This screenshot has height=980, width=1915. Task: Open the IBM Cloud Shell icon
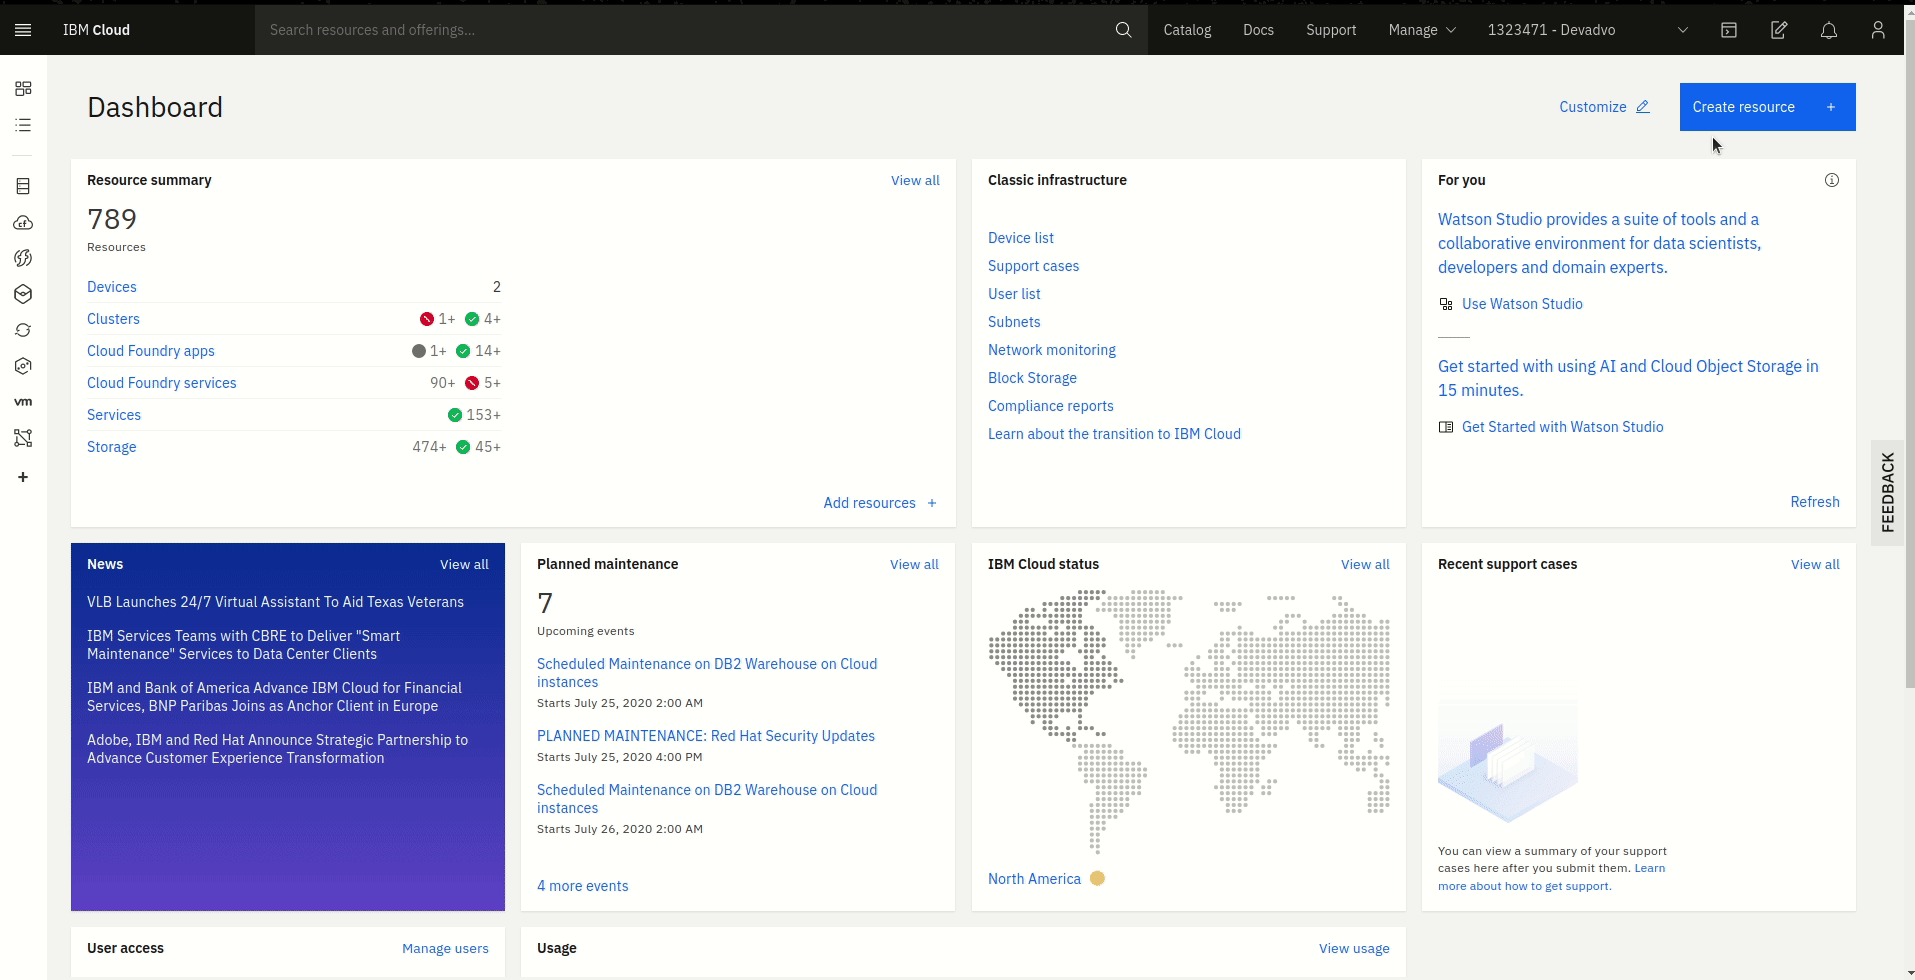click(1729, 30)
